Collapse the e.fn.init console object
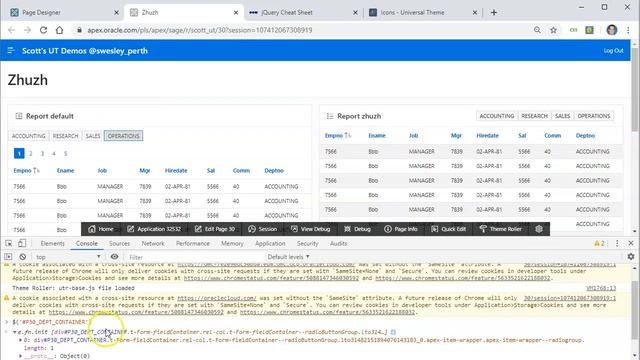 pyautogui.click(x=14, y=332)
